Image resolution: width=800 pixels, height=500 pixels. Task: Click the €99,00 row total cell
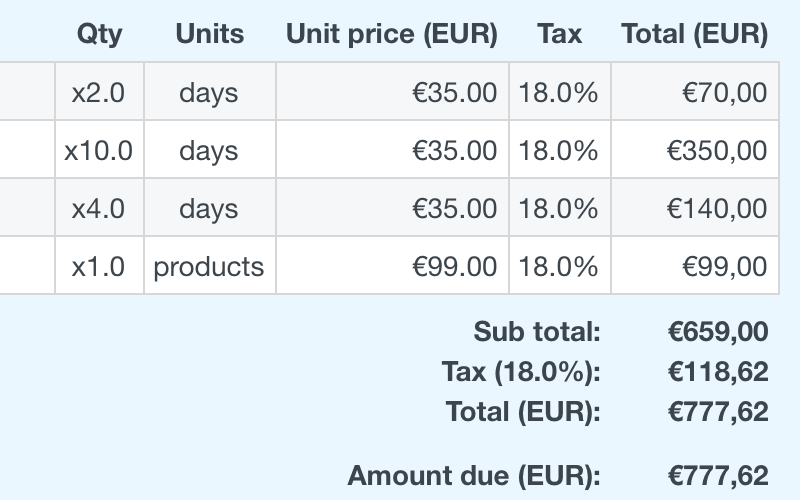[x=724, y=267]
